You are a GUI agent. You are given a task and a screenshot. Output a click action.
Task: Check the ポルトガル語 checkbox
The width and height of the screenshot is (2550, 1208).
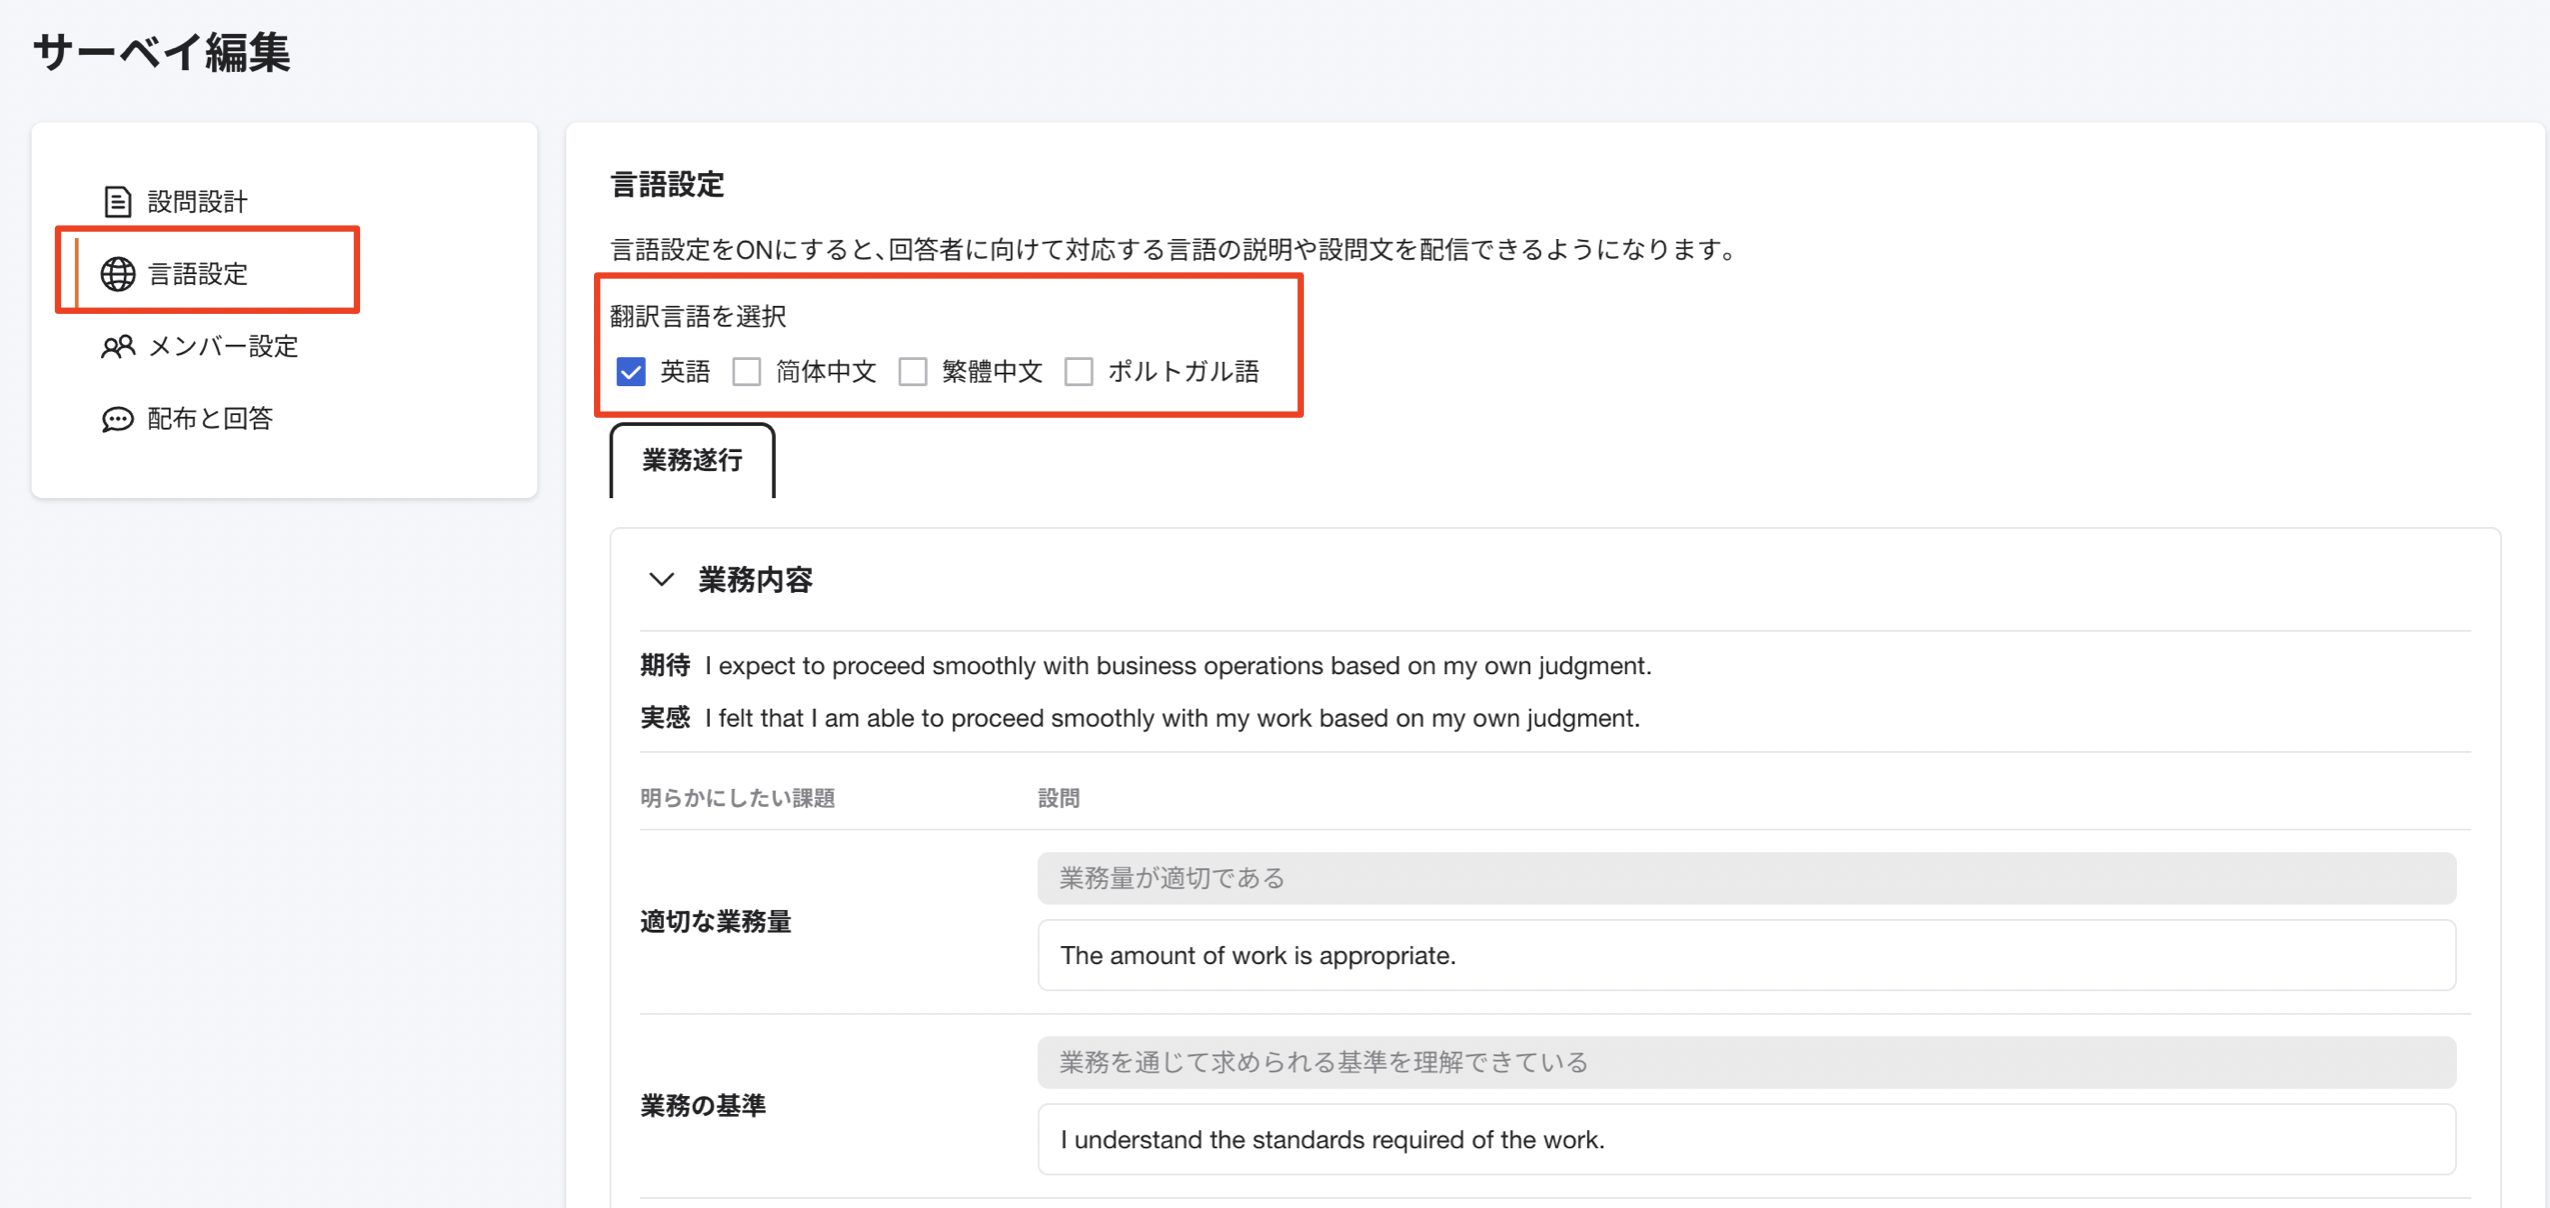coord(1079,372)
